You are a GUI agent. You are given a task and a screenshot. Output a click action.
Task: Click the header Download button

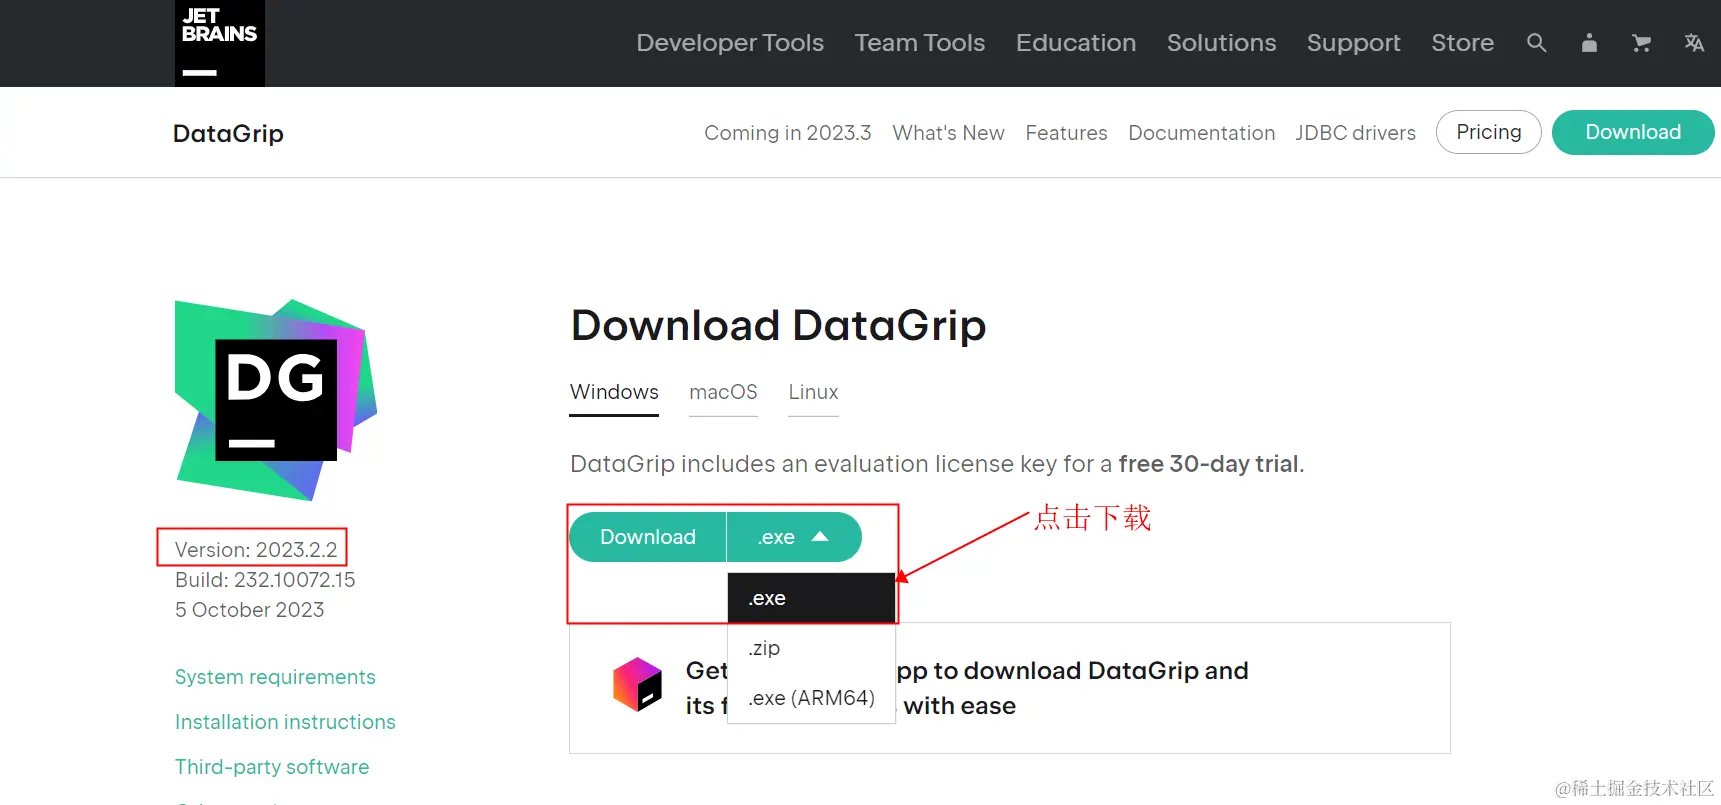[x=1633, y=132]
